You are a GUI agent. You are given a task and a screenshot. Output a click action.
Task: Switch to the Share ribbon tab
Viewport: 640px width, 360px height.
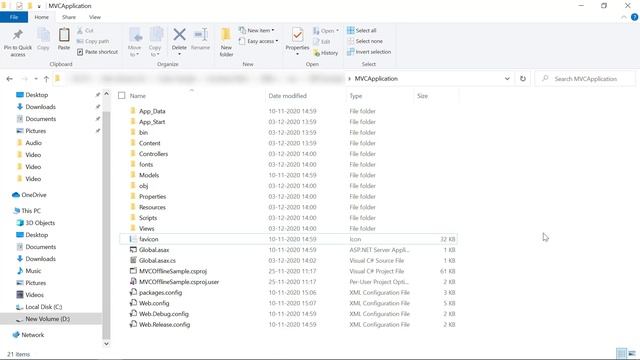pyautogui.click(x=69, y=17)
